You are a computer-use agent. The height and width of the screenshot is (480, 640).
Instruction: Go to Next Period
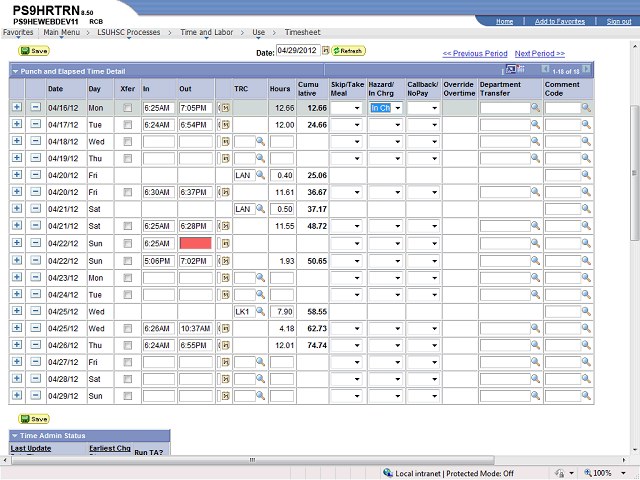pyautogui.click(x=540, y=53)
